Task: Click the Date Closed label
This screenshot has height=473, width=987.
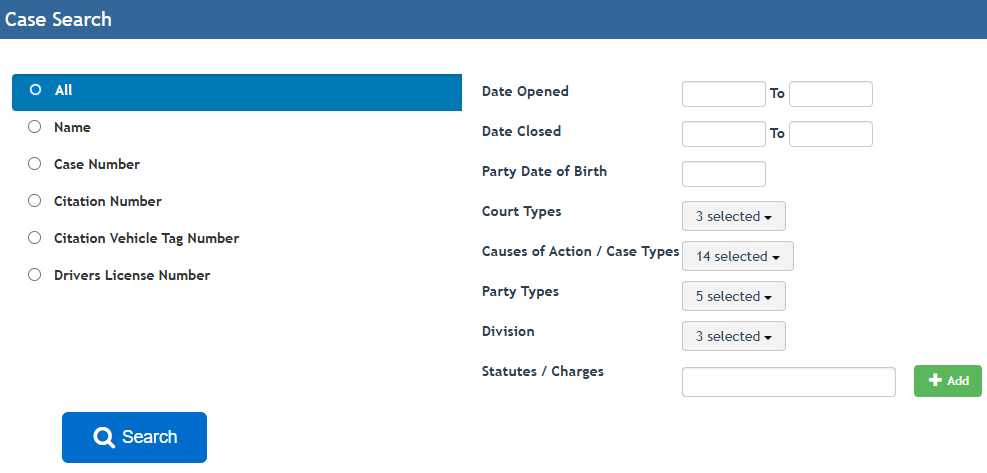Action: click(x=521, y=132)
